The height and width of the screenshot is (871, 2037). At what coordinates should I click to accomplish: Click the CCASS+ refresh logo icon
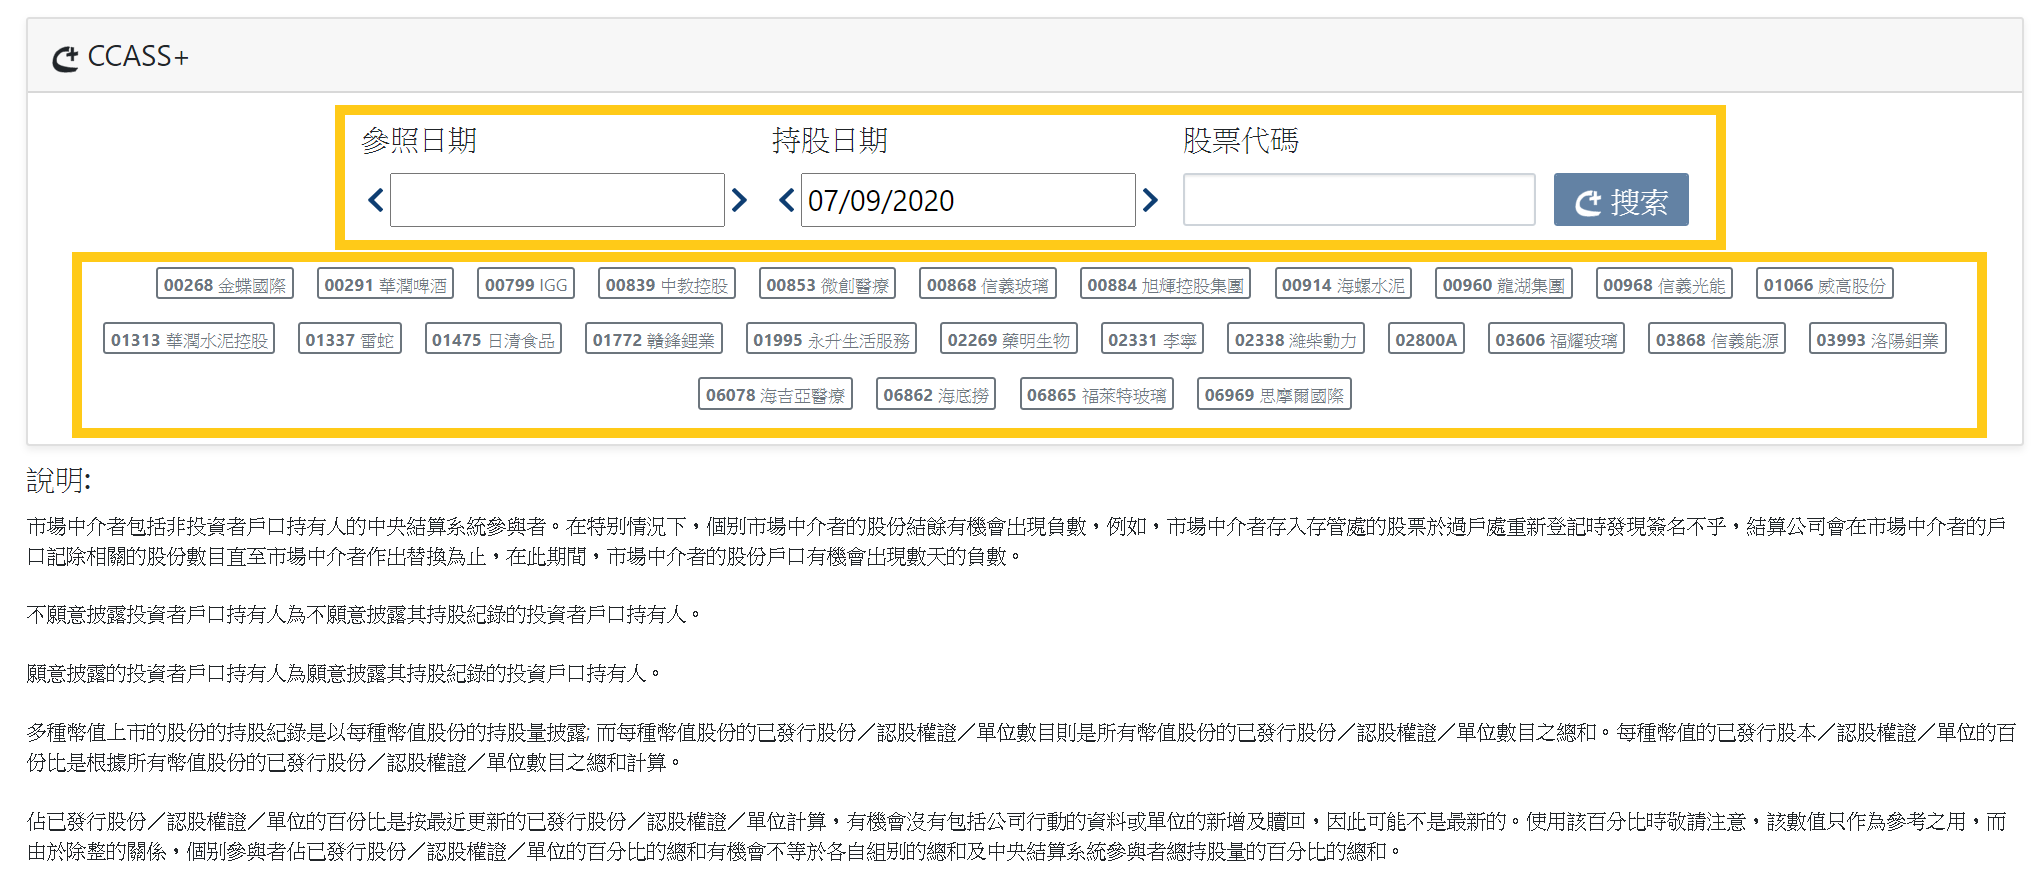pyautogui.click(x=65, y=59)
